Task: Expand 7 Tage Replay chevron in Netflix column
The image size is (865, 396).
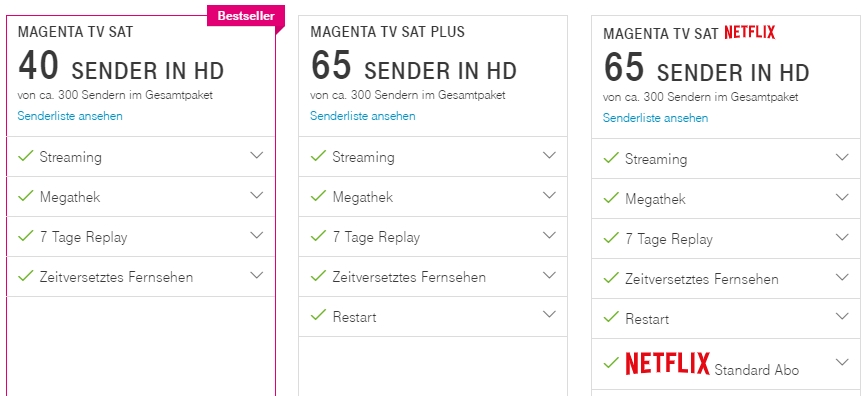Action: click(x=842, y=237)
